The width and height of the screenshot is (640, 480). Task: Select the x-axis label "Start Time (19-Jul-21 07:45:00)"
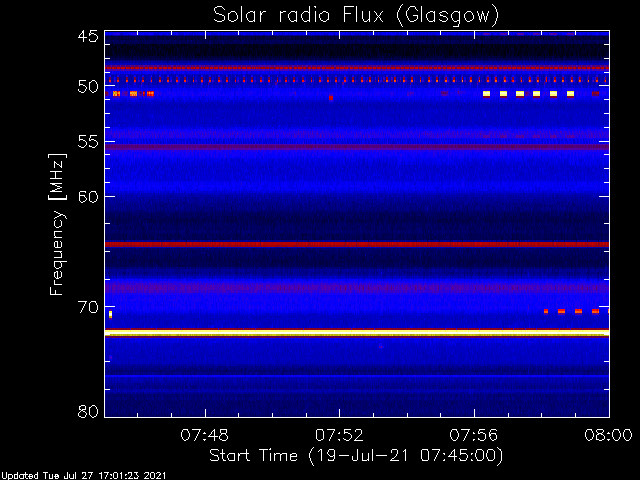(356, 456)
